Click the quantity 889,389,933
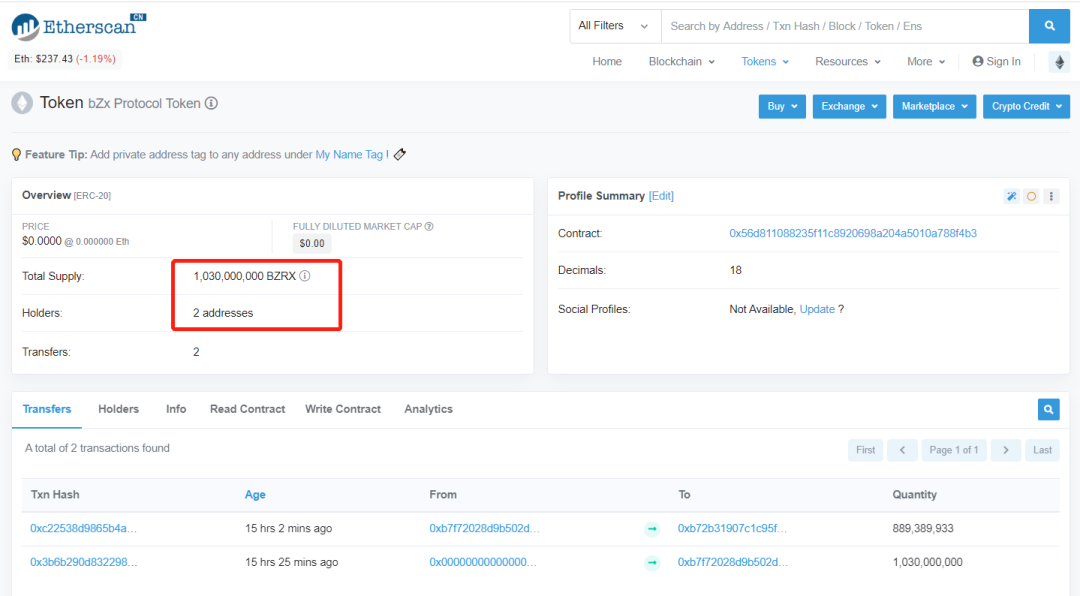The height and width of the screenshot is (596, 1080). pos(923,528)
